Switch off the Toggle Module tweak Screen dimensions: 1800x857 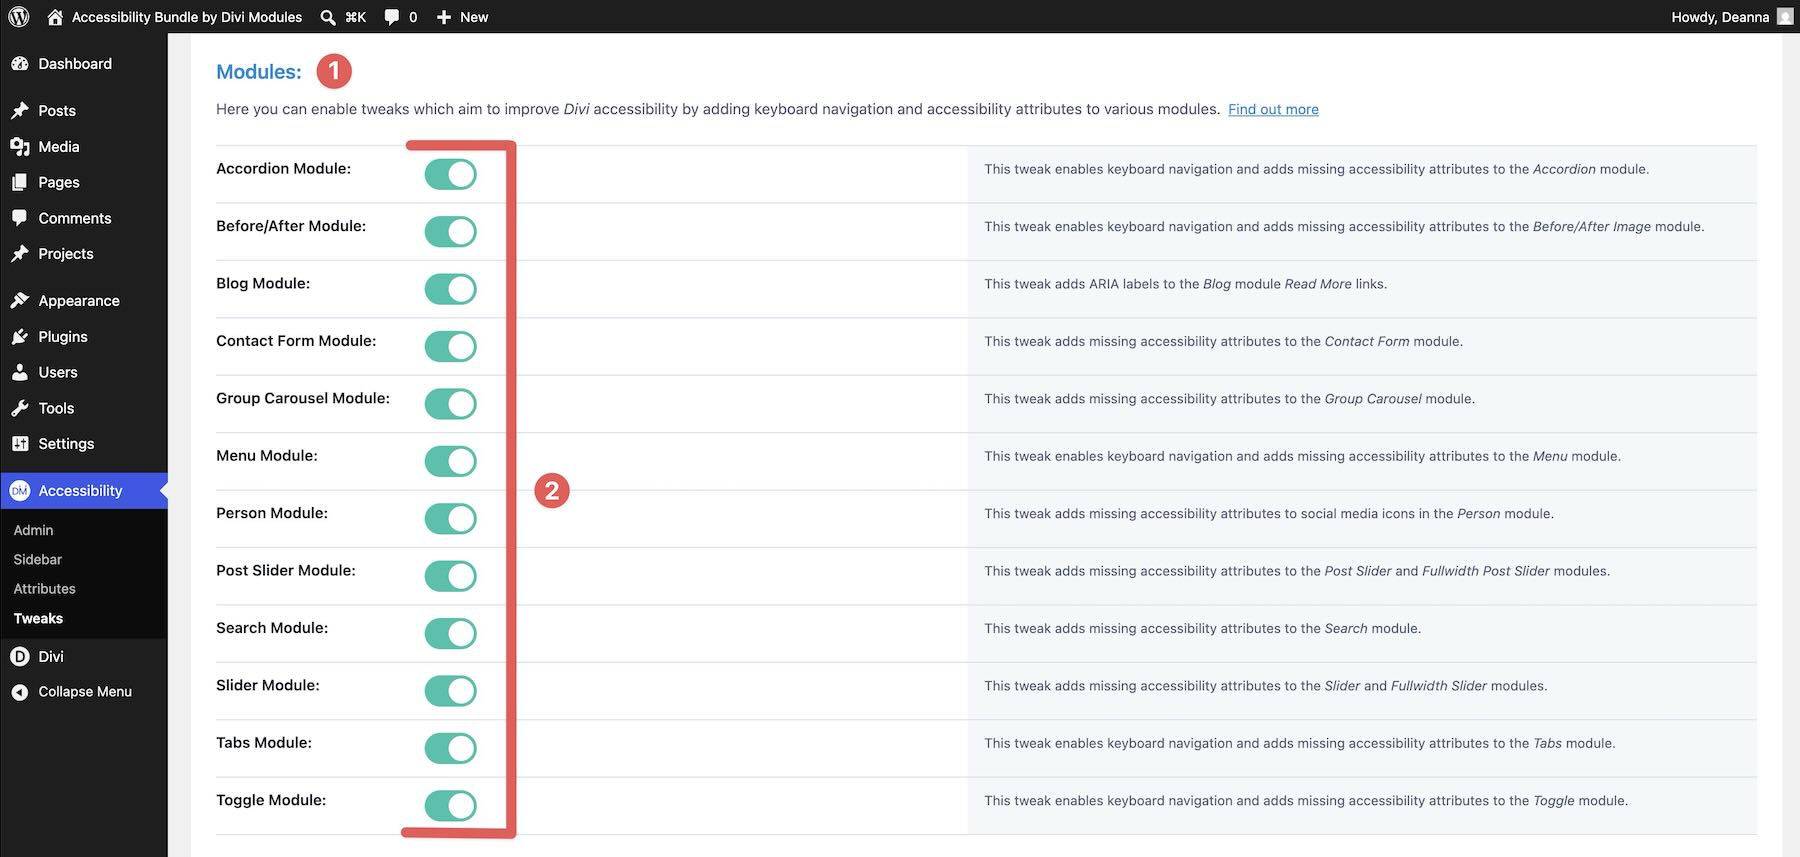tap(451, 805)
